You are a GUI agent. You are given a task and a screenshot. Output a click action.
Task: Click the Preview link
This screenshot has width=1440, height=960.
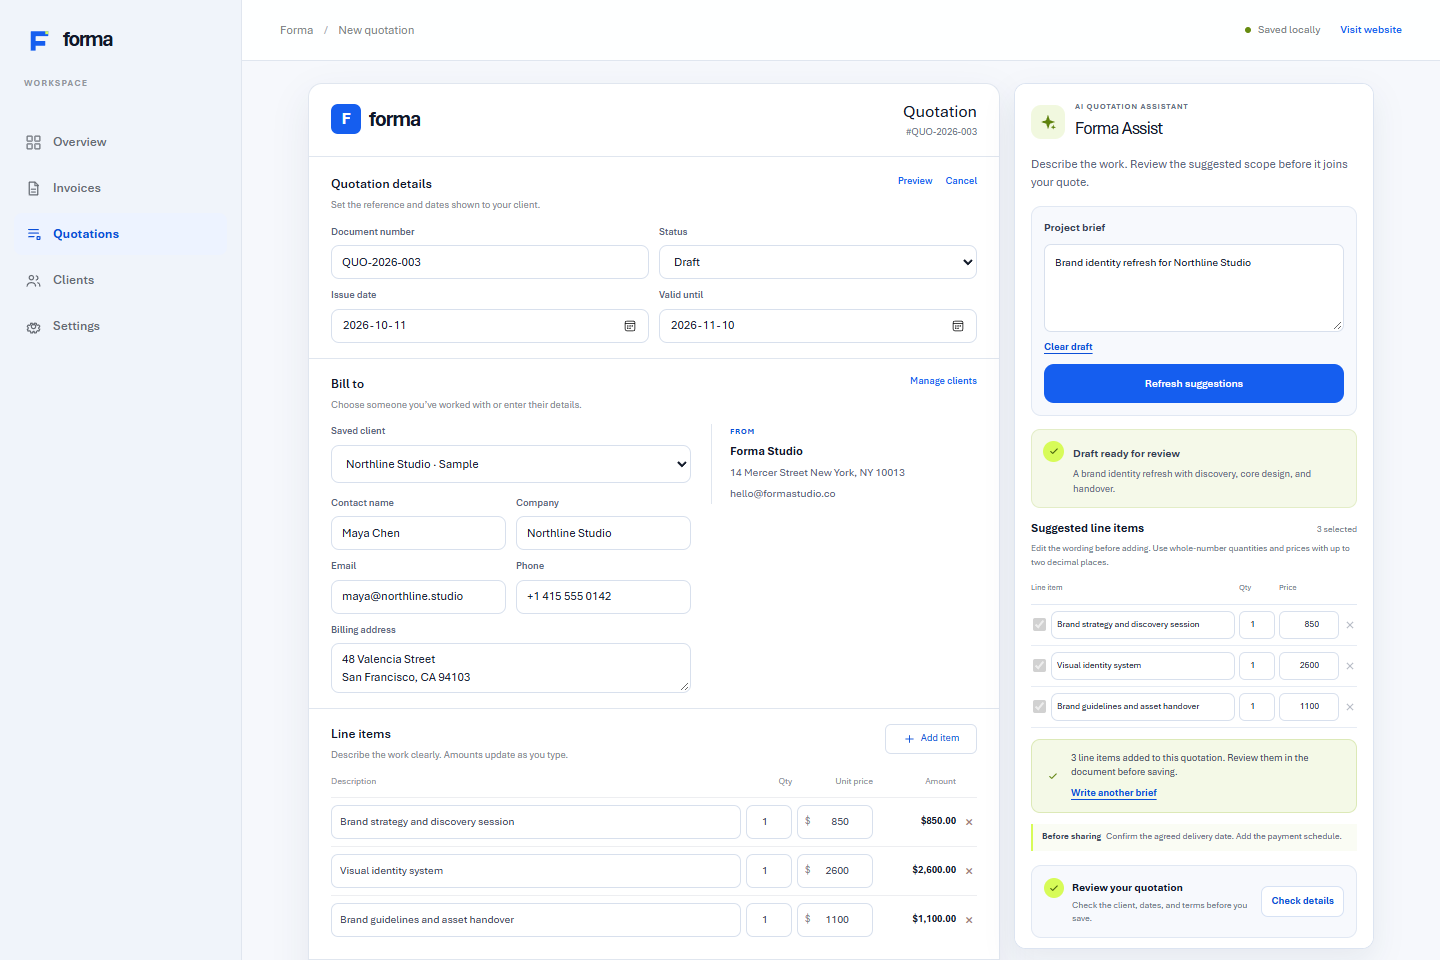pyautogui.click(x=915, y=181)
